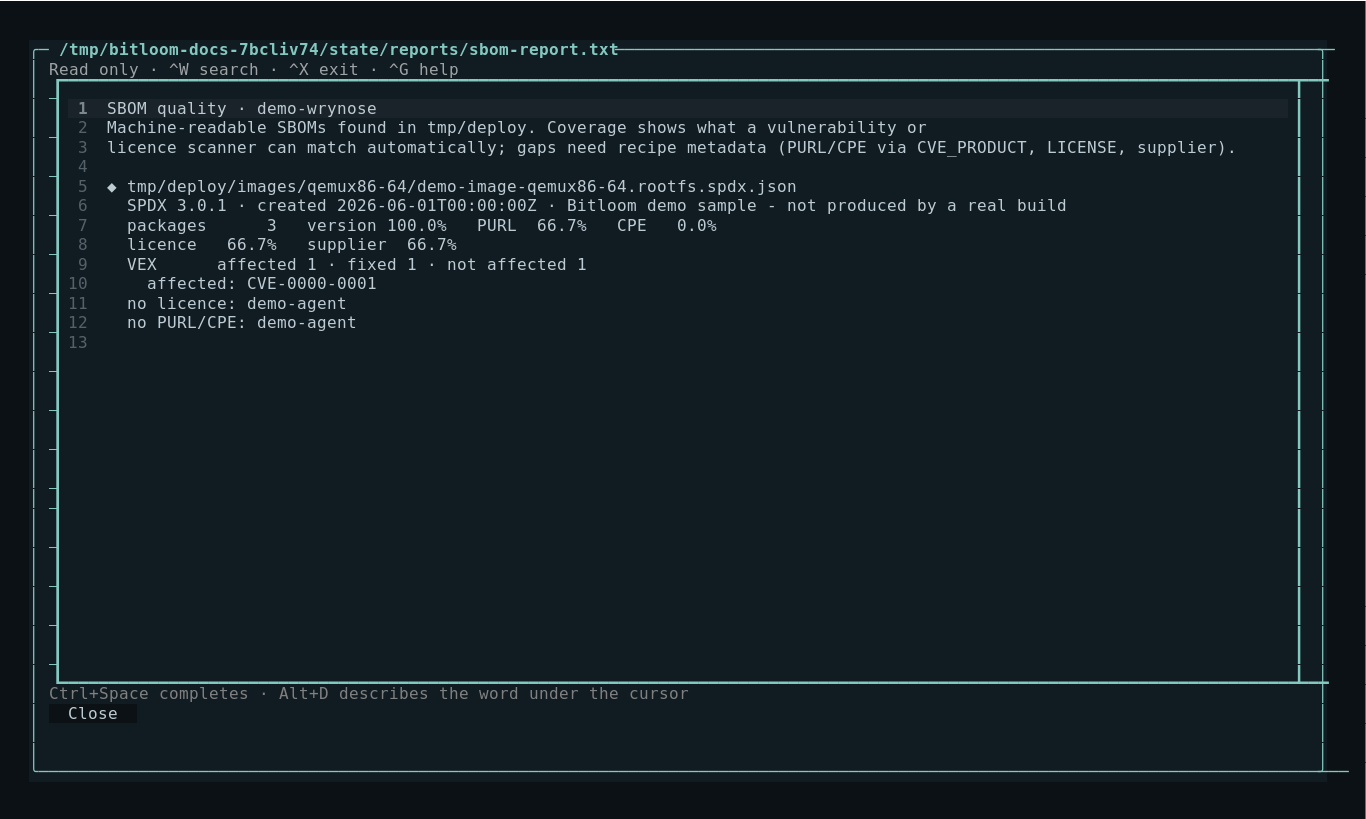Click the '^W search' hint
This screenshot has height=819, width=1366.
point(214,69)
